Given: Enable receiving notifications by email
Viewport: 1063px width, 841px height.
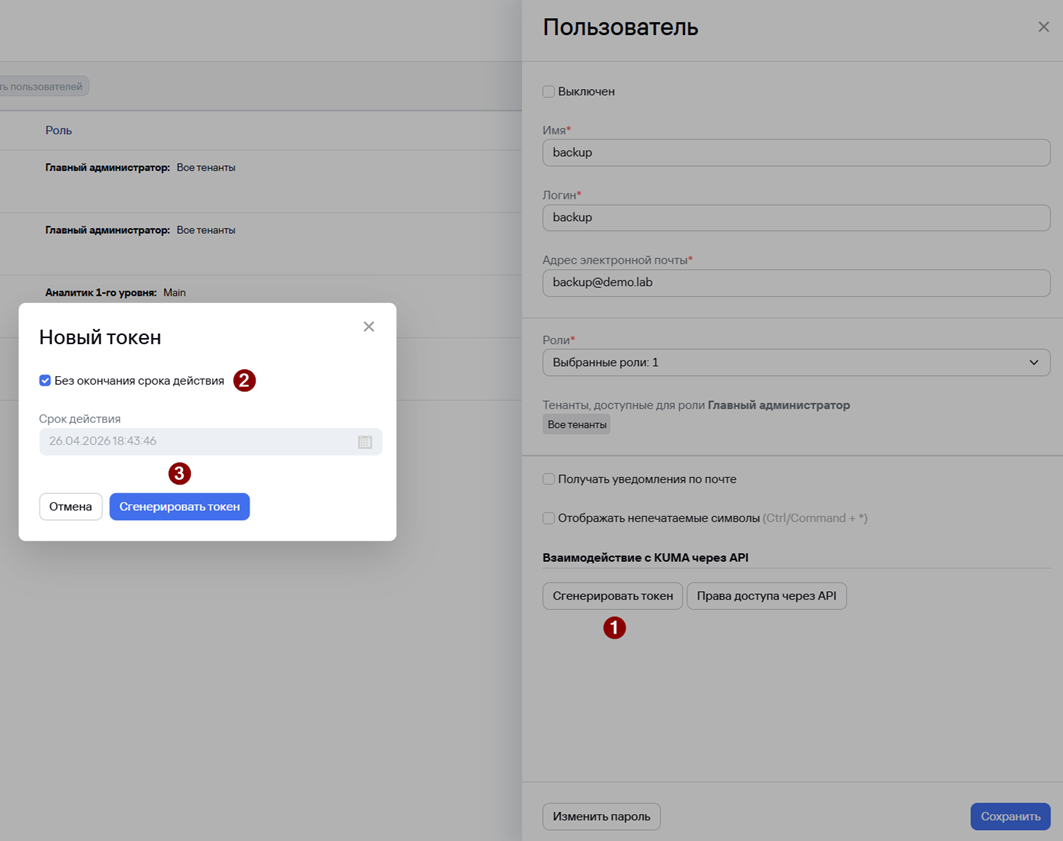Looking at the screenshot, I should tap(548, 479).
